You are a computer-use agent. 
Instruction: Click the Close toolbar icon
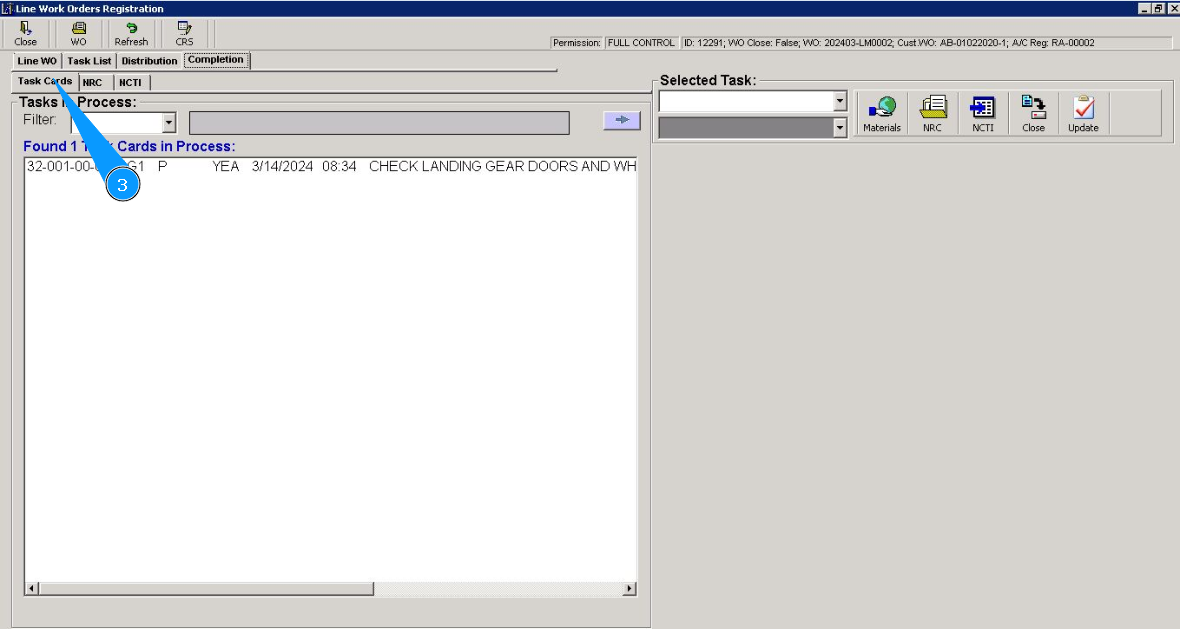26,34
